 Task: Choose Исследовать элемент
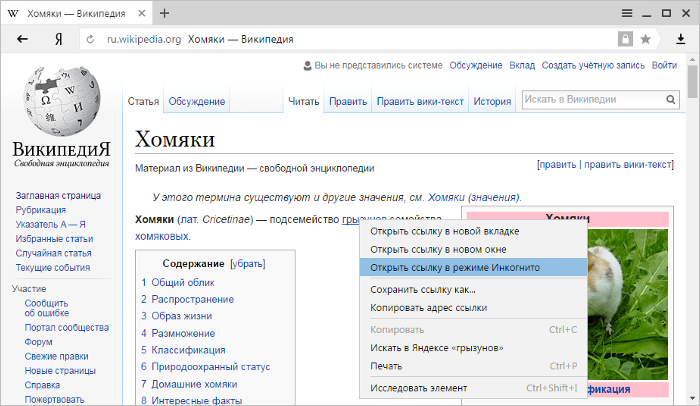point(473,388)
